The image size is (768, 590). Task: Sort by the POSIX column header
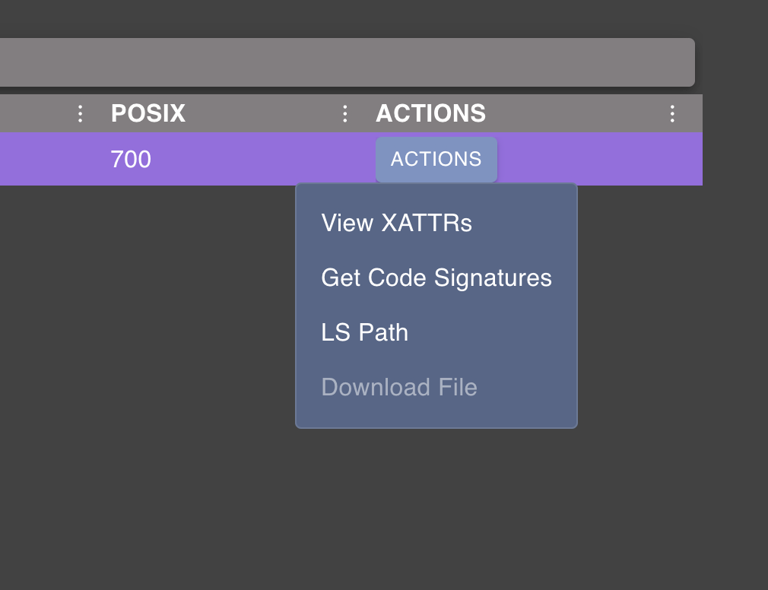[148, 114]
